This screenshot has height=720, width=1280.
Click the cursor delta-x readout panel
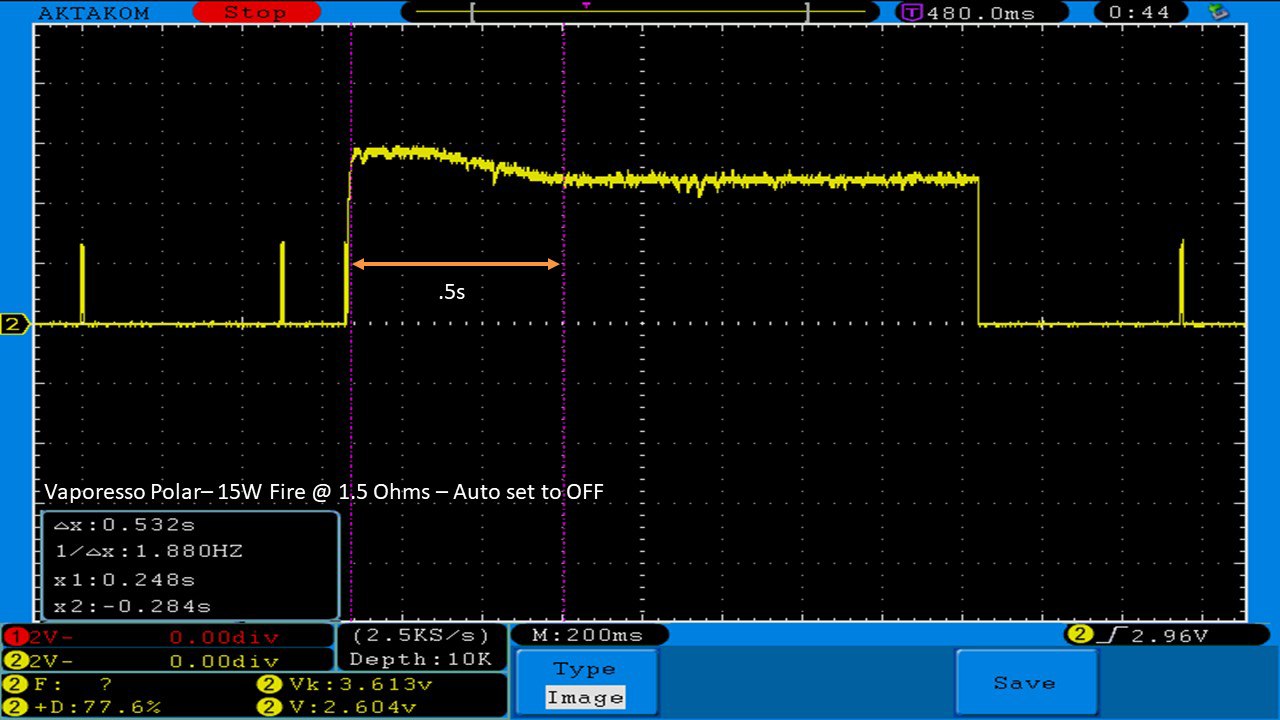click(190, 565)
